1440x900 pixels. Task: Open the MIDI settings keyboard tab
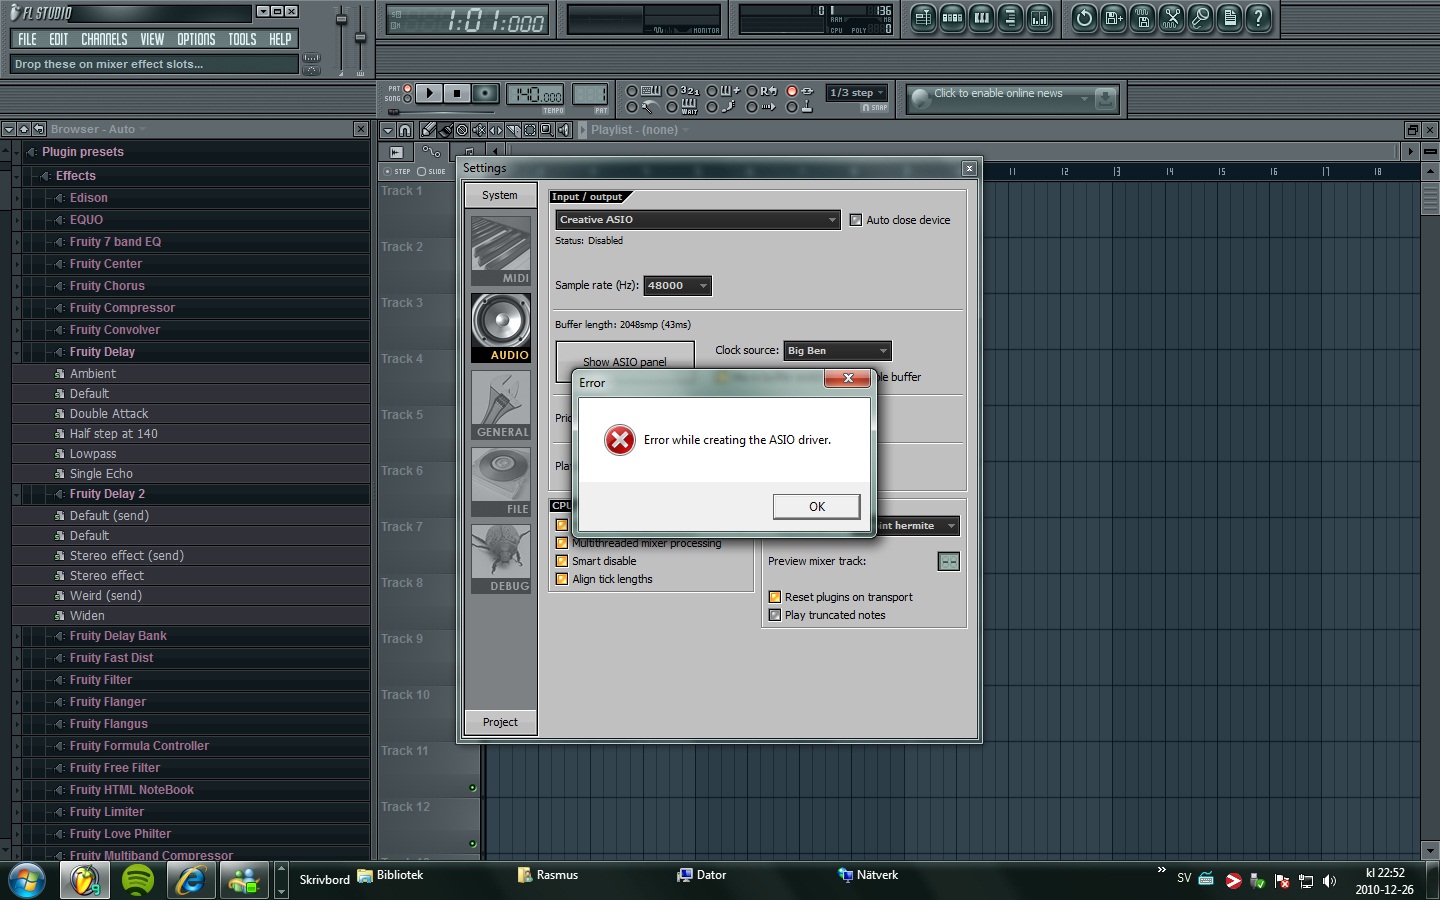coord(501,251)
